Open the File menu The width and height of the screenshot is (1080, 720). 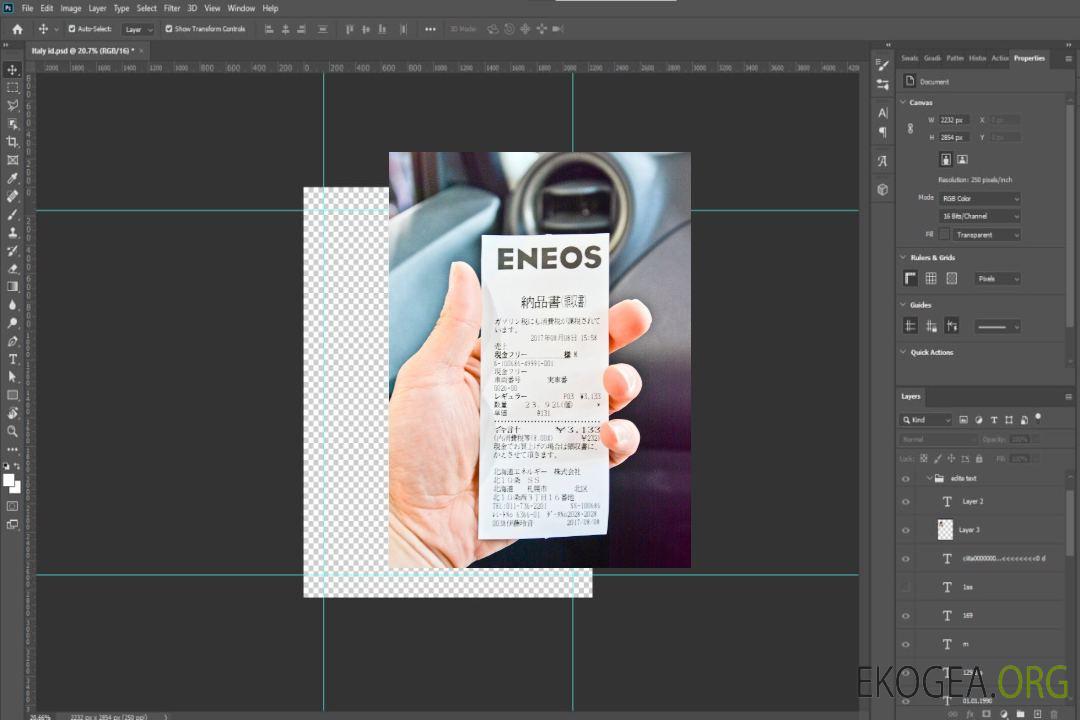(x=28, y=8)
